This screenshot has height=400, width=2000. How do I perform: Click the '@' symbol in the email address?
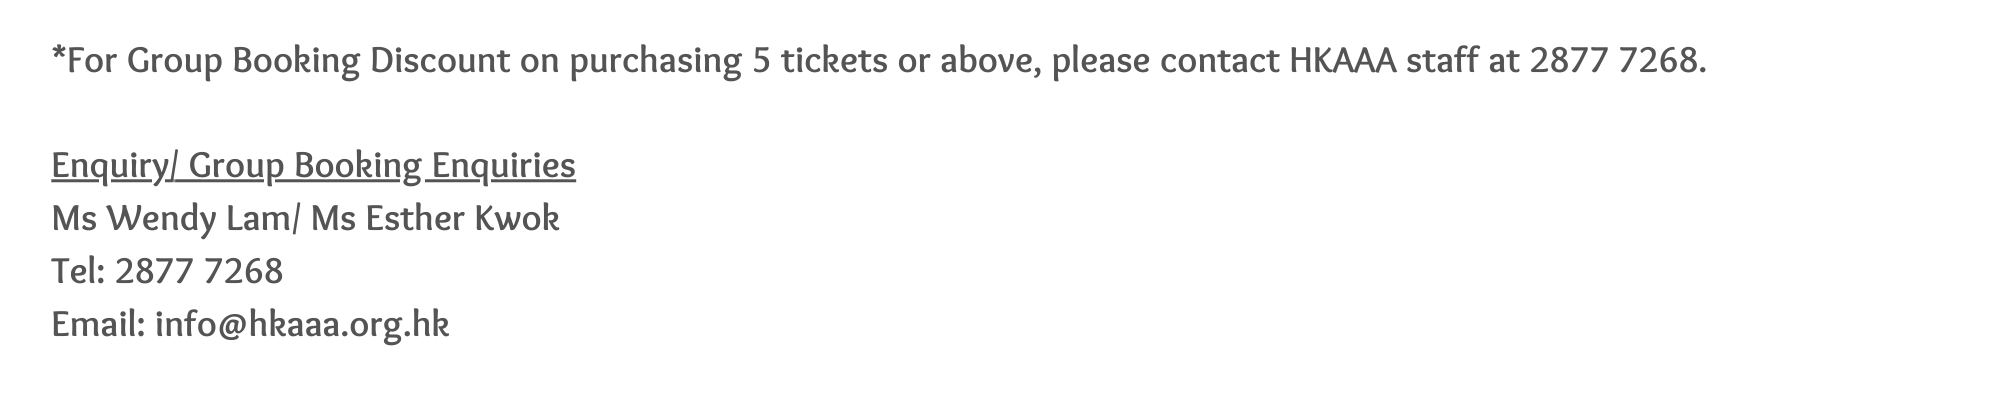[x=230, y=326]
